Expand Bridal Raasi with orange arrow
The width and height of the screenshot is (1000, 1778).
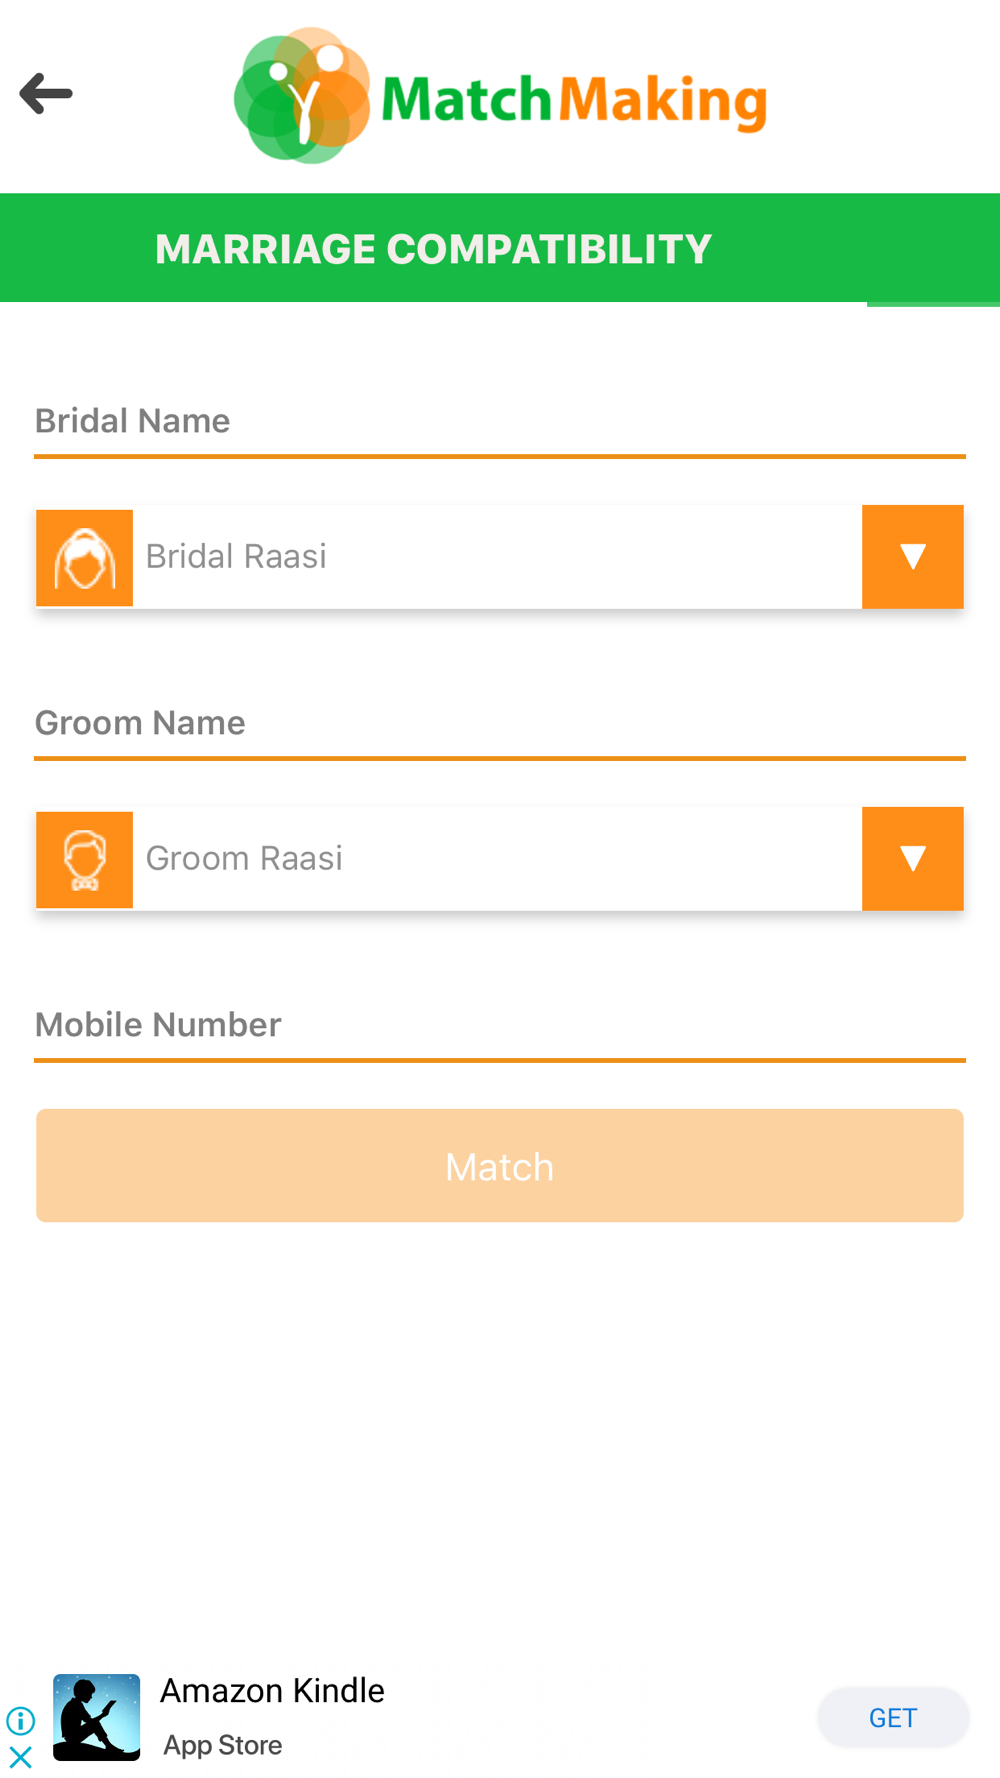tap(913, 557)
